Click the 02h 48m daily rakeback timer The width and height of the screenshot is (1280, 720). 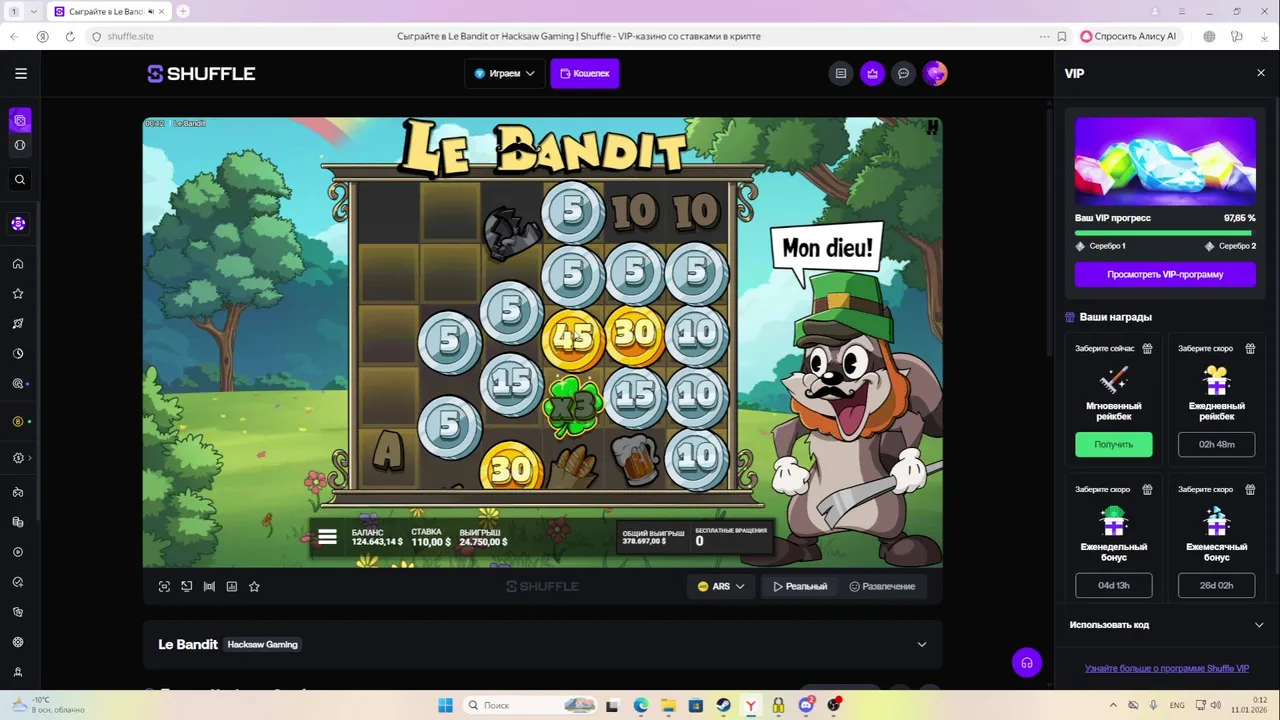coord(1216,444)
